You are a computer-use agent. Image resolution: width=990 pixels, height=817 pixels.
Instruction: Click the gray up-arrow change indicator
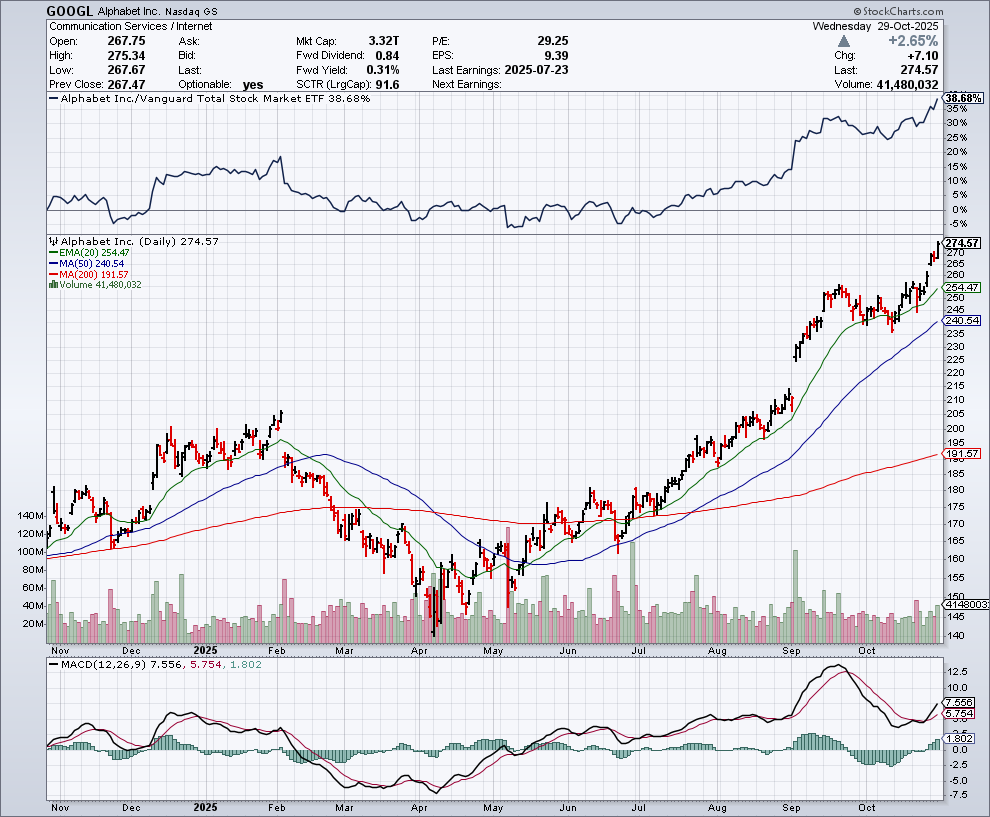coord(845,41)
